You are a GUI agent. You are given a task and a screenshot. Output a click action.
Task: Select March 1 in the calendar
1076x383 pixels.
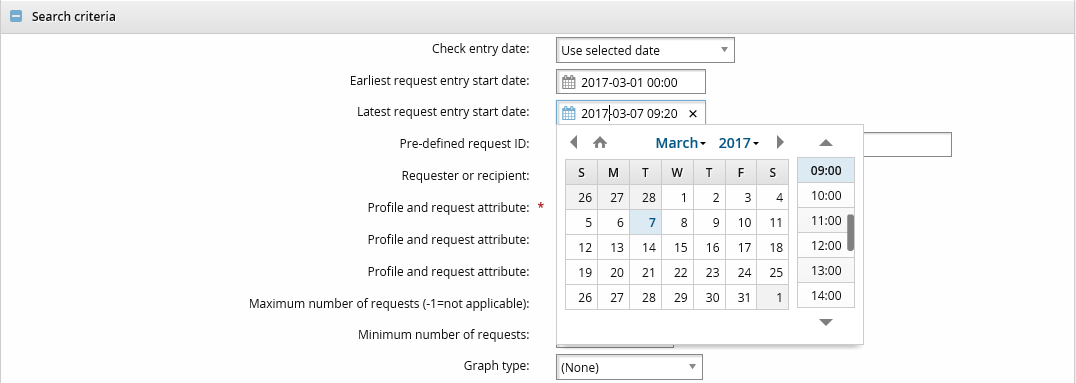[677, 198]
